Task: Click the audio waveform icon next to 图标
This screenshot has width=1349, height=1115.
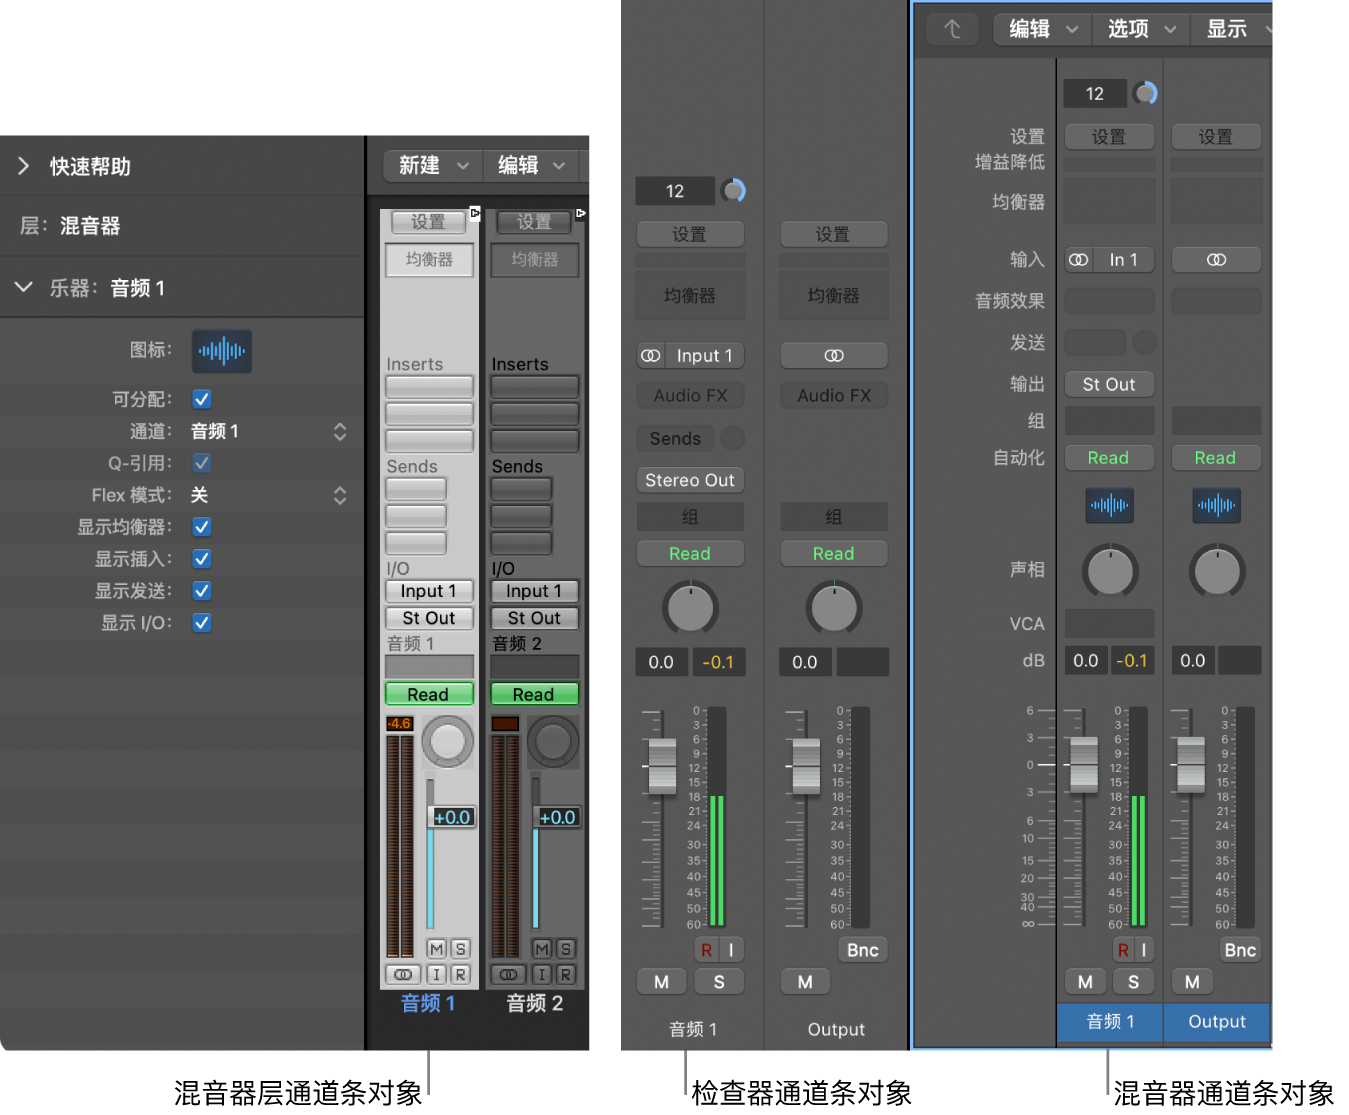Action: [x=221, y=351]
